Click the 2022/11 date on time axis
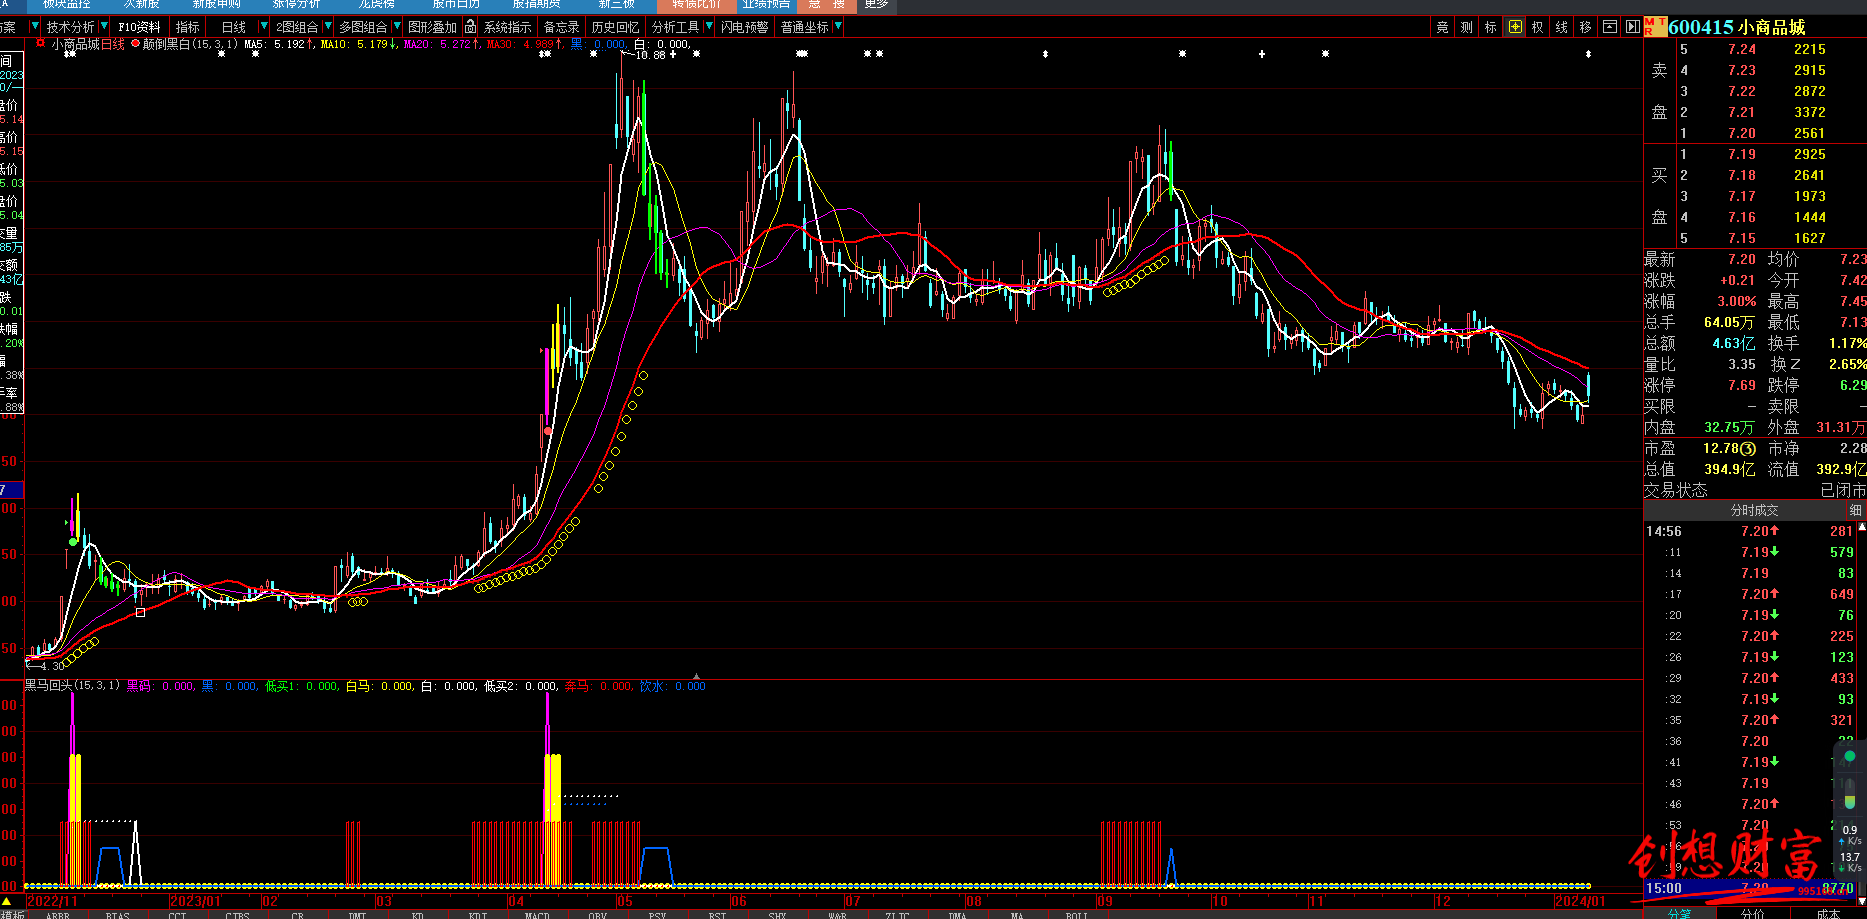This screenshot has height=919, width=1867. pyautogui.click(x=52, y=901)
